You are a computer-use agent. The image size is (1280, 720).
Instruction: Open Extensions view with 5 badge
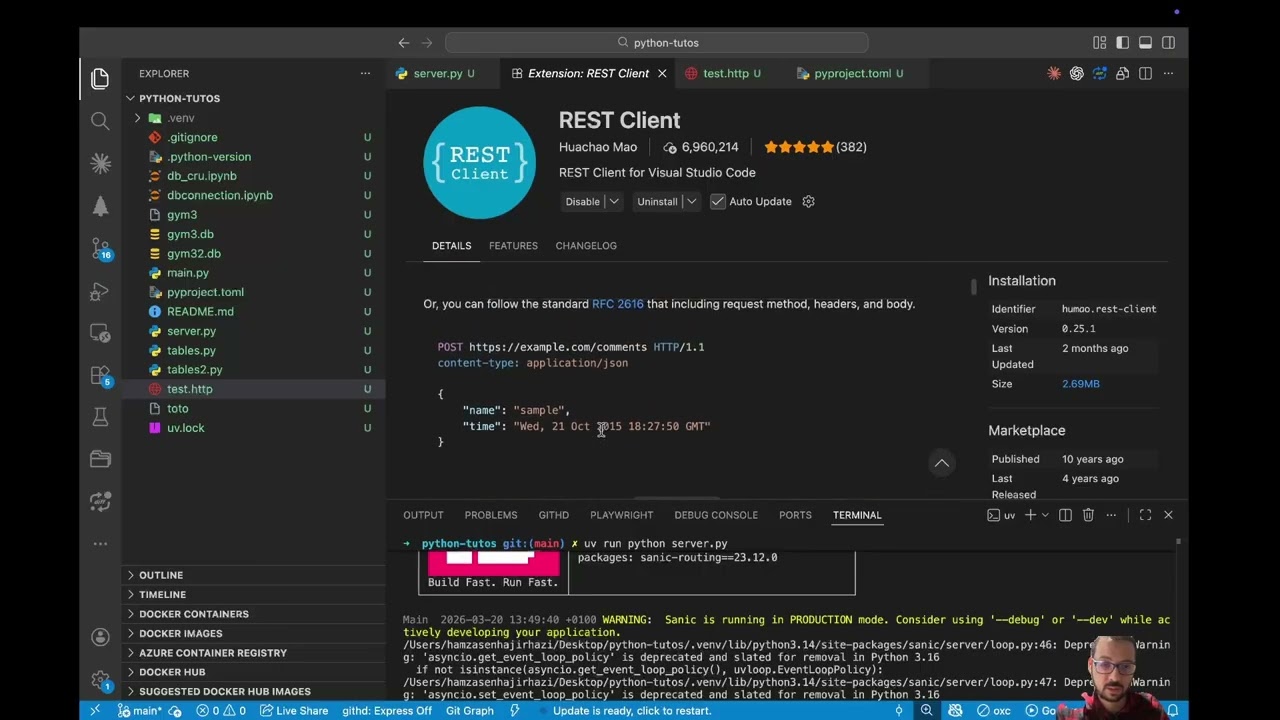coord(100,375)
